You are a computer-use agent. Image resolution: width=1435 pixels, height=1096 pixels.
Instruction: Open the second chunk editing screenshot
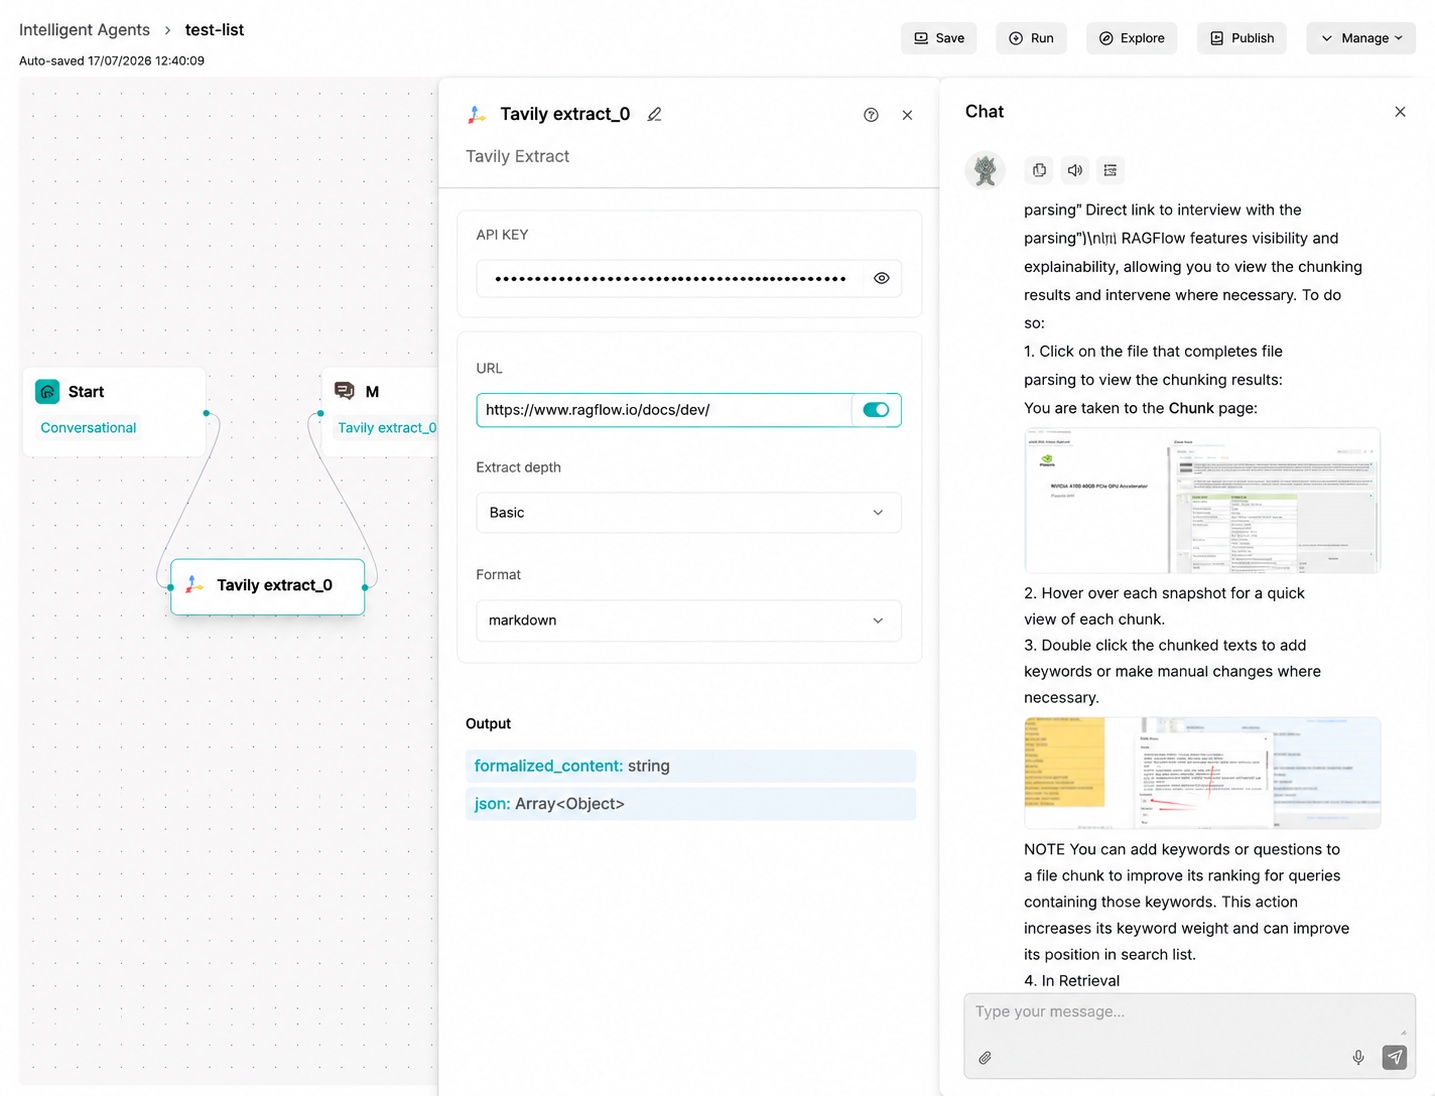coord(1202,773)
